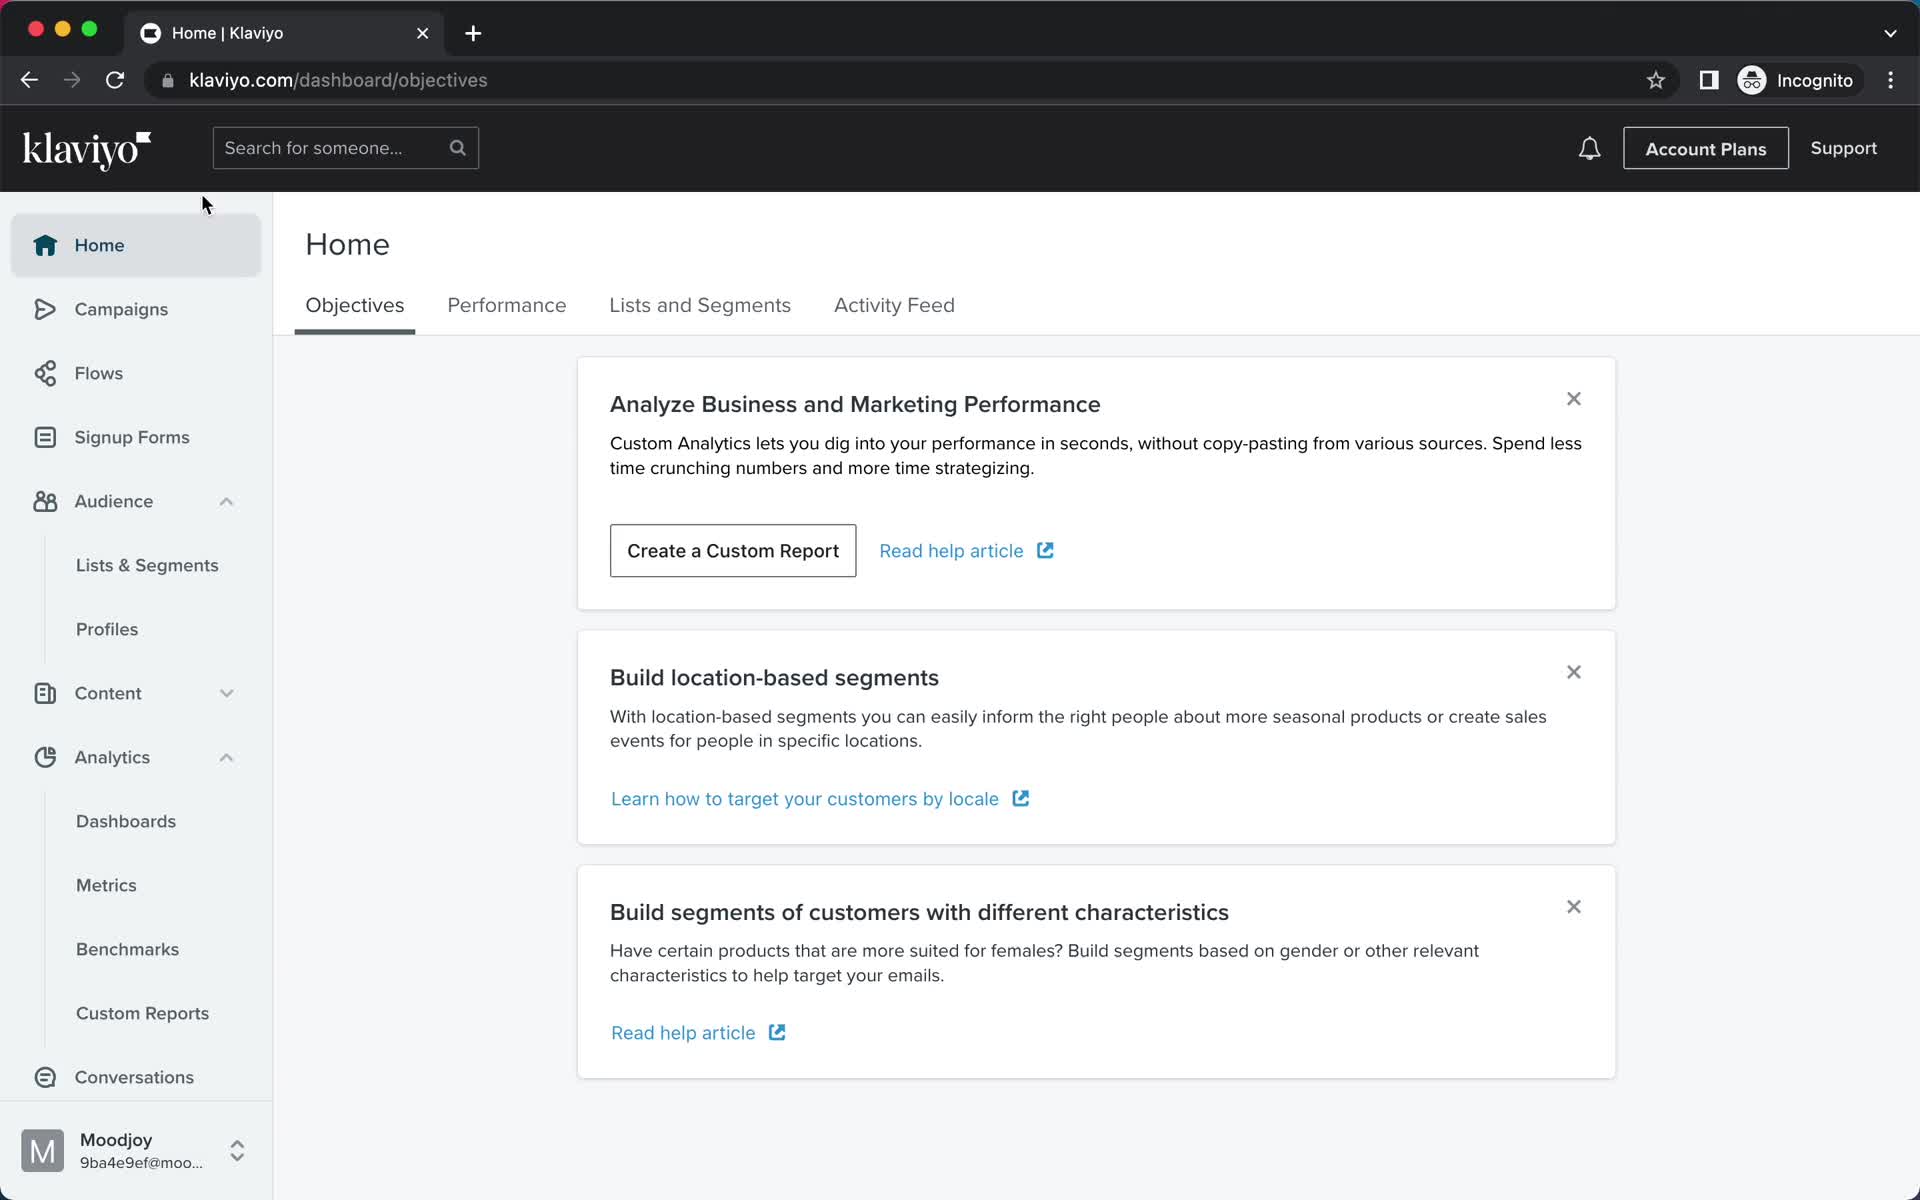This screenshot has width=1920, height=1200.
Task: Open the Chrome three-dot menu
Action: 1890,80
